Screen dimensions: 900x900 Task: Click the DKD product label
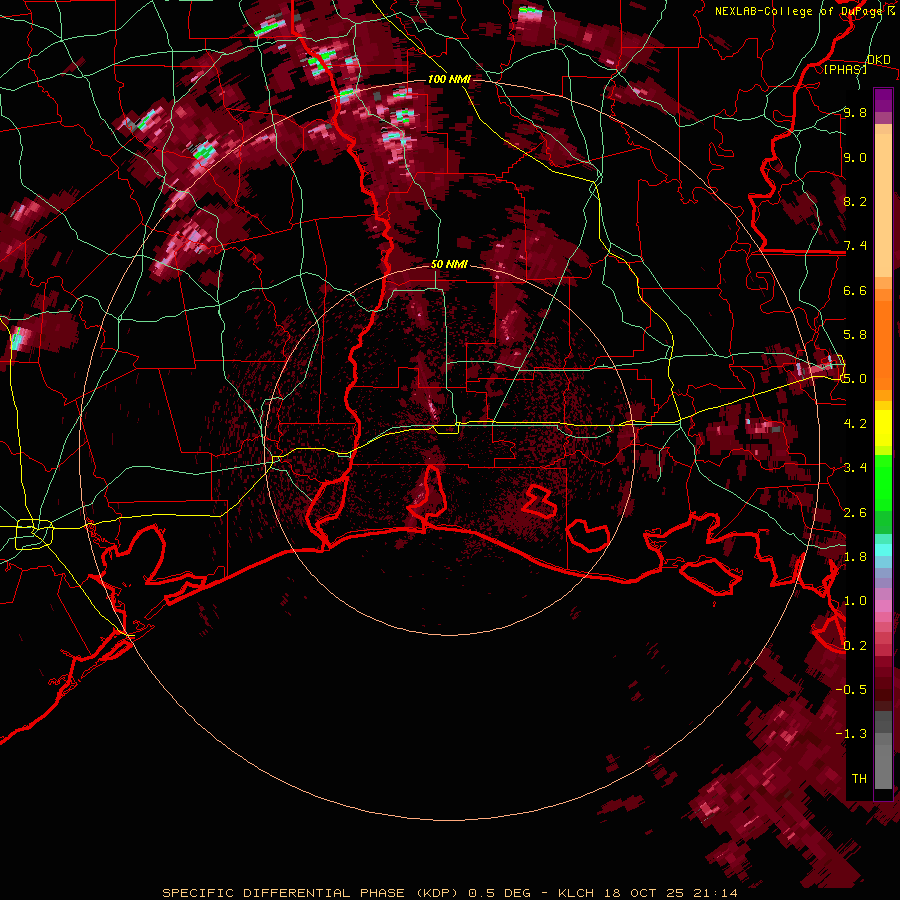pos(879,60)
